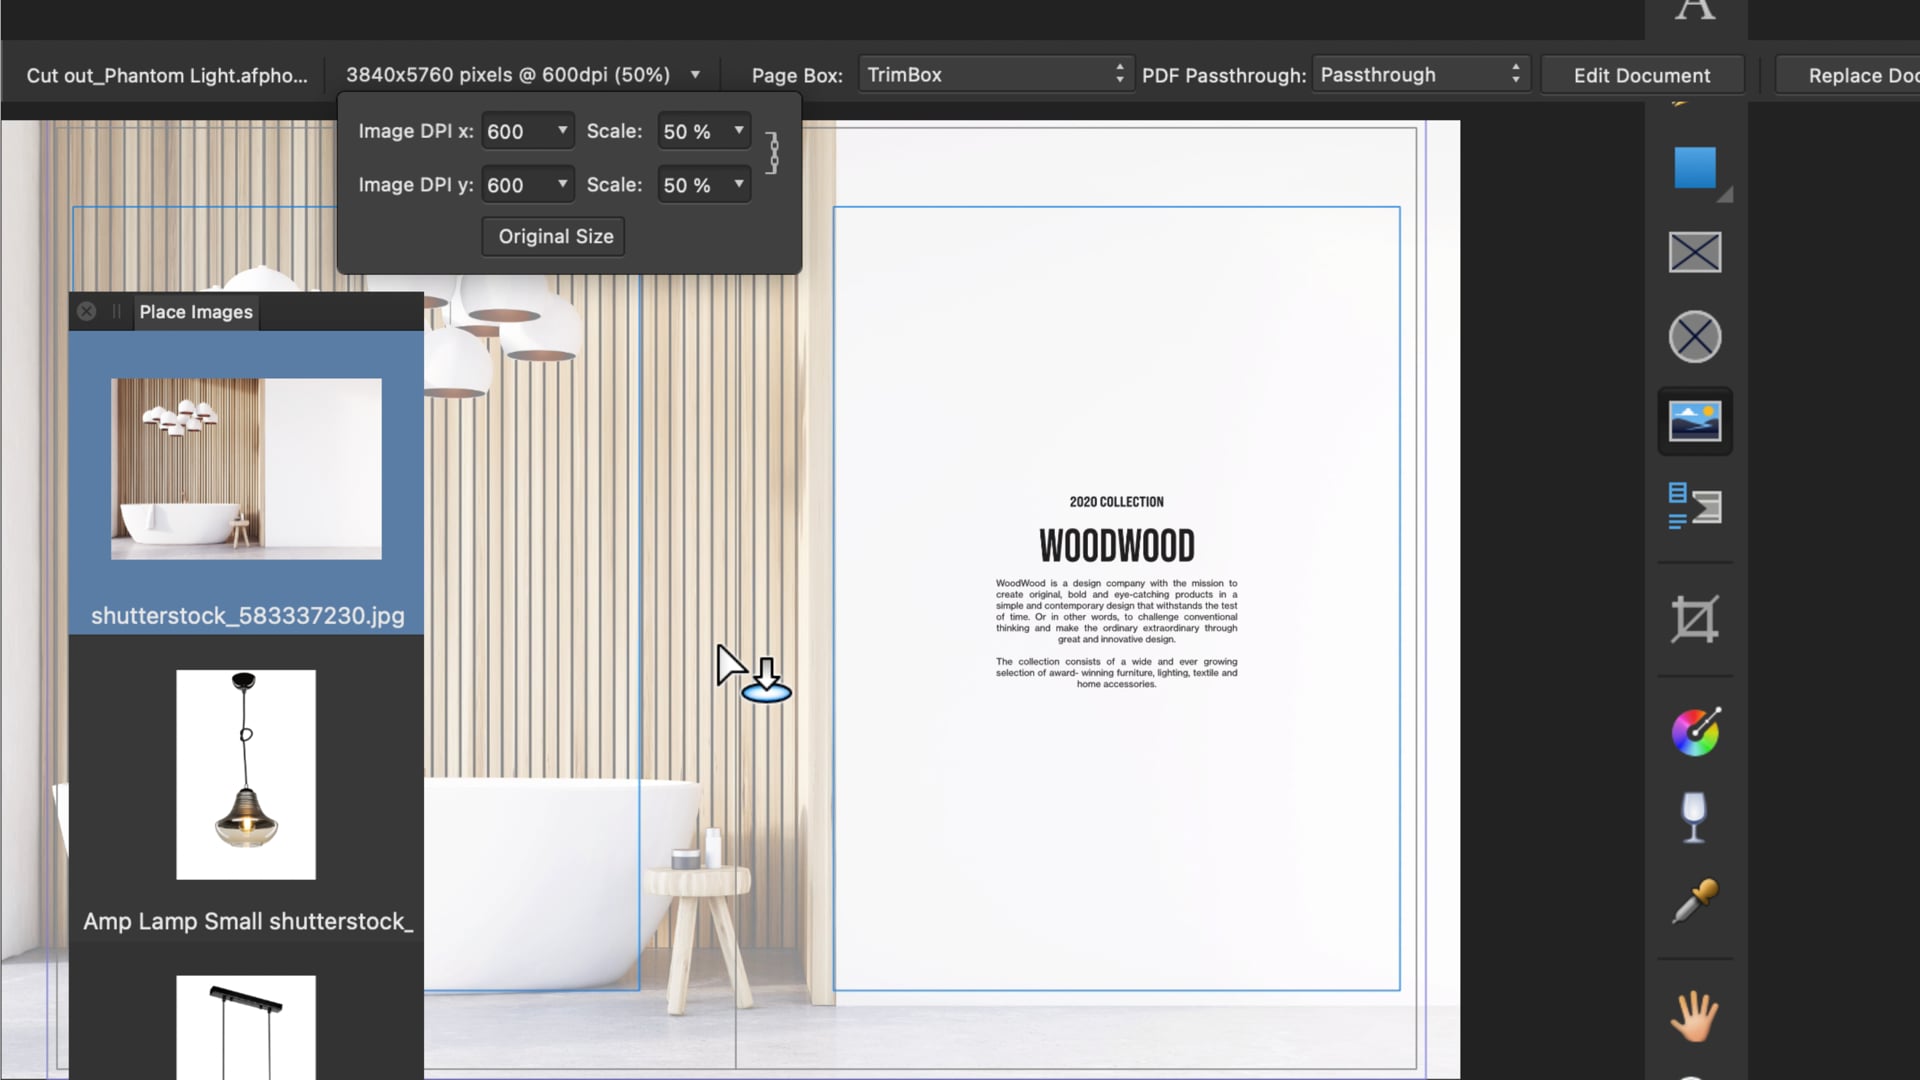This screenshot has height=1080, width=1920.
Task: Select the Amp Lamp Small thumbnail
Action: 246,775
